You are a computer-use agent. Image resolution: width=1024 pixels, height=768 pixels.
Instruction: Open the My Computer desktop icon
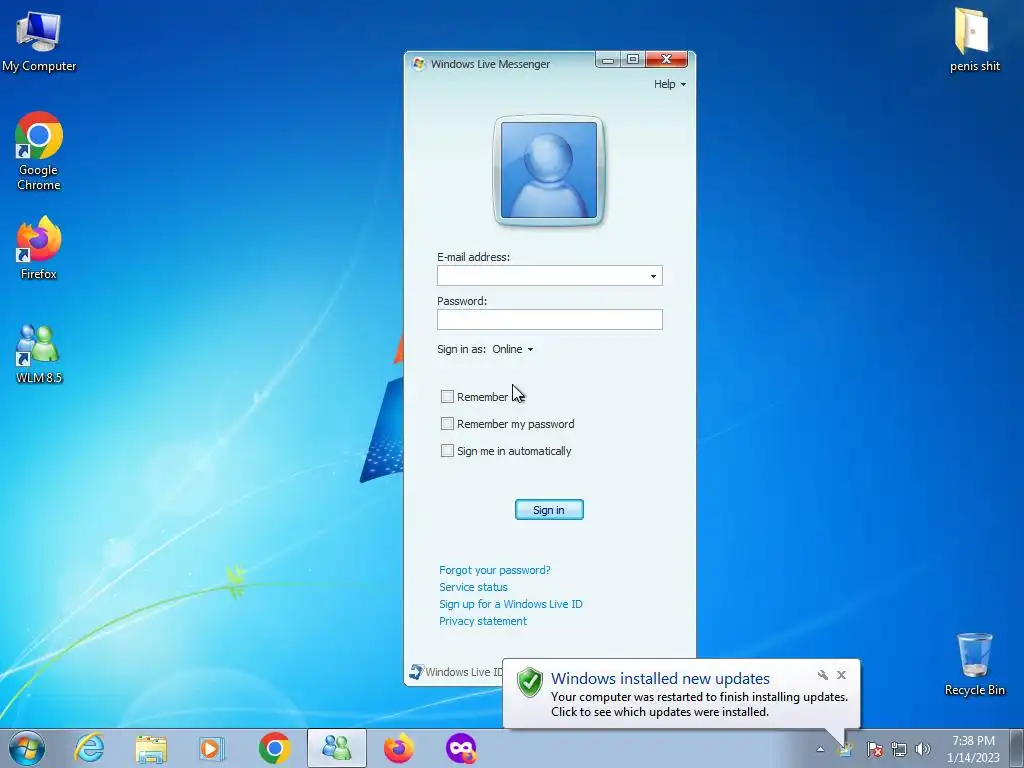tap(39, 40)
